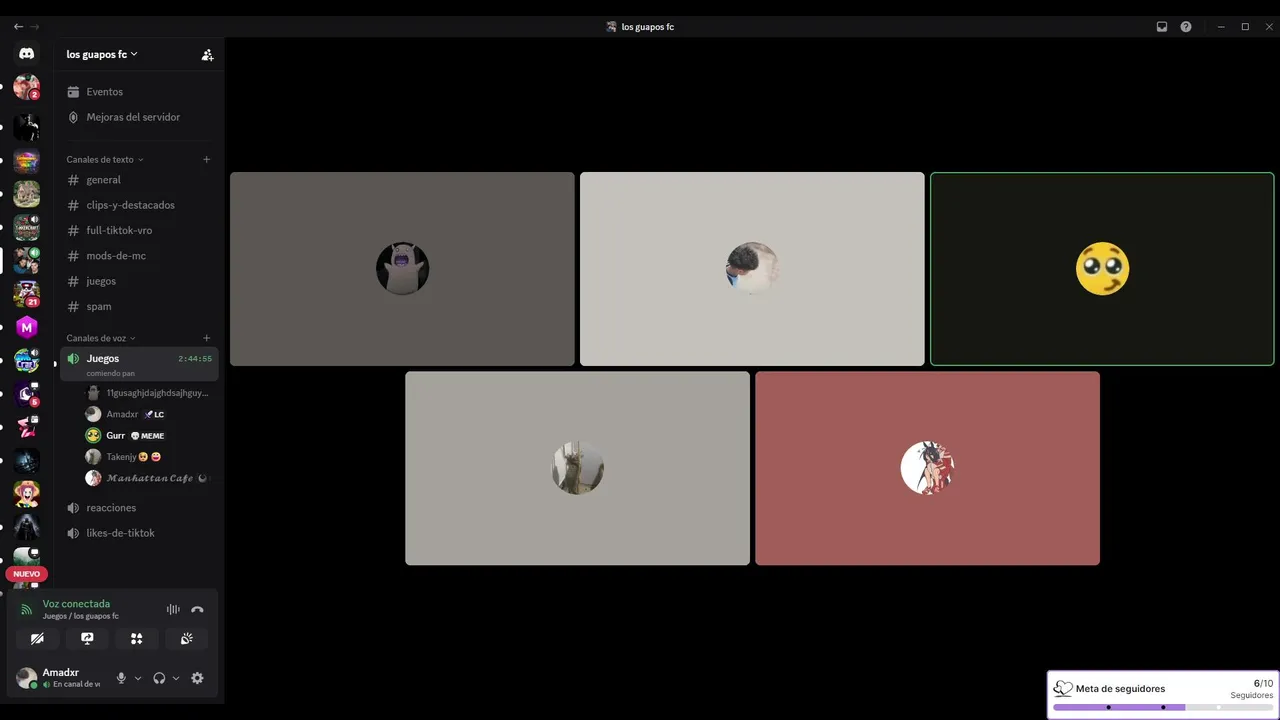Viewport: 1280px width, 720px height.
Task: Start an activity shapes icon
Action: (137, 638)
